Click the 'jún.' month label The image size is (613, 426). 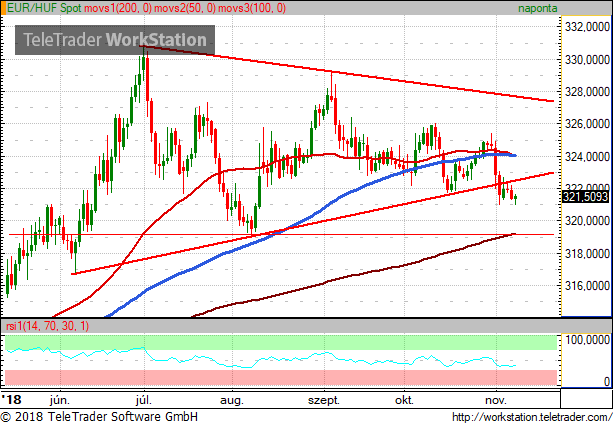coord(60,400)
